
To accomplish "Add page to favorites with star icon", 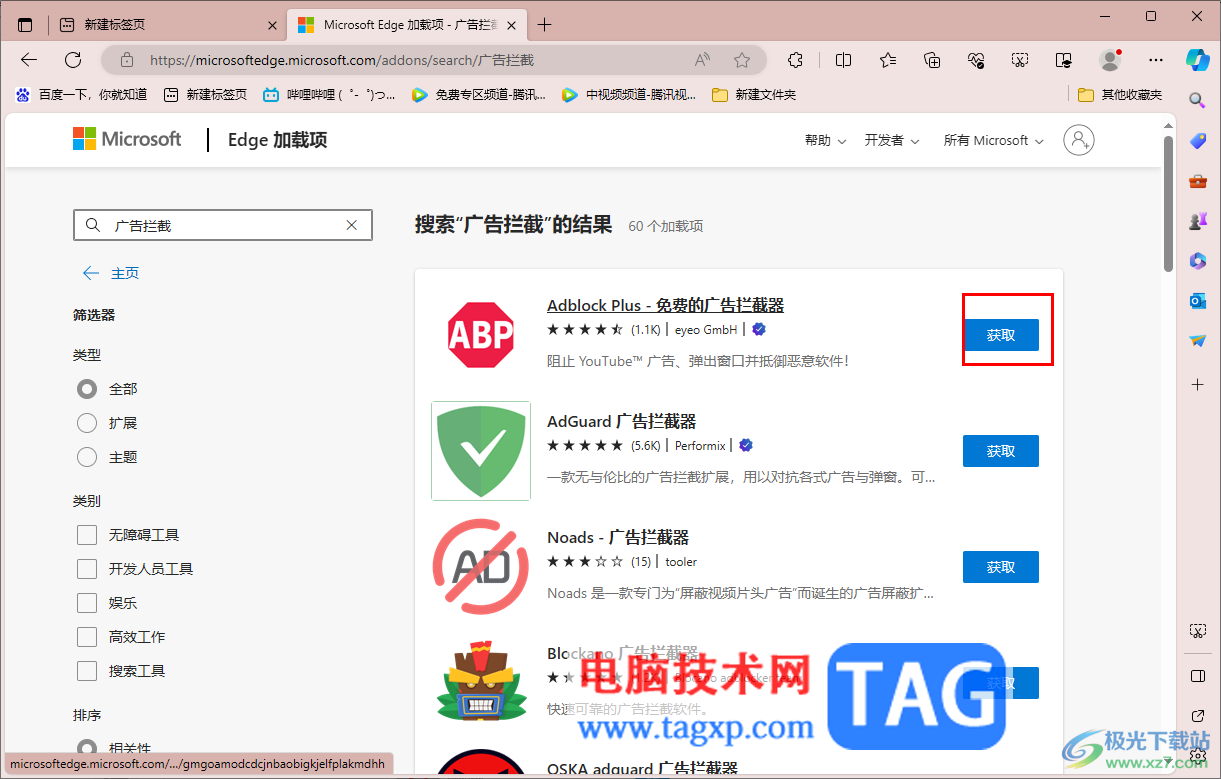I will (x=742, y=60).
